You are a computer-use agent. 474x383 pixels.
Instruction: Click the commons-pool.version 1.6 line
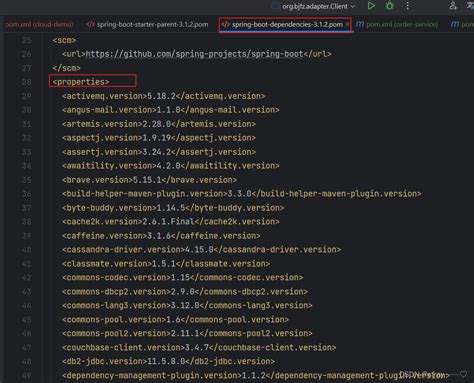click(175, 320)
